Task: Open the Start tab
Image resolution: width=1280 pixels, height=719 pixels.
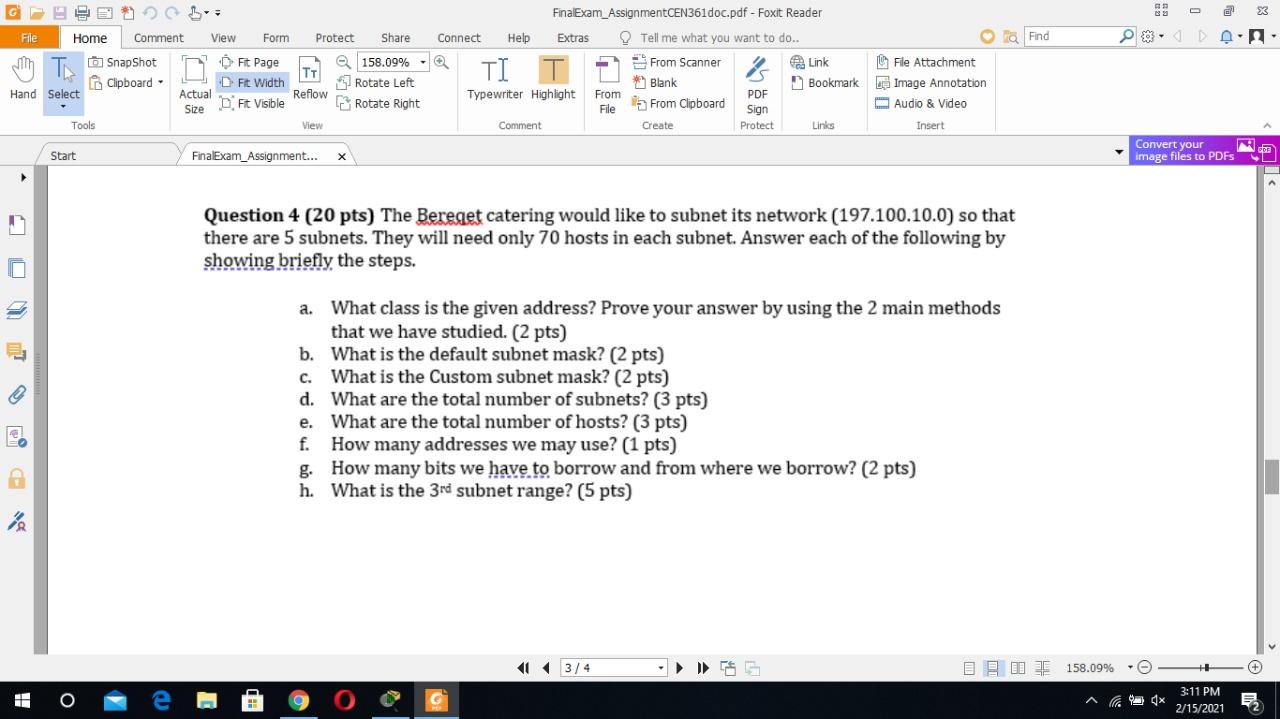Action: pyautogui.click(x=62, y=155)
